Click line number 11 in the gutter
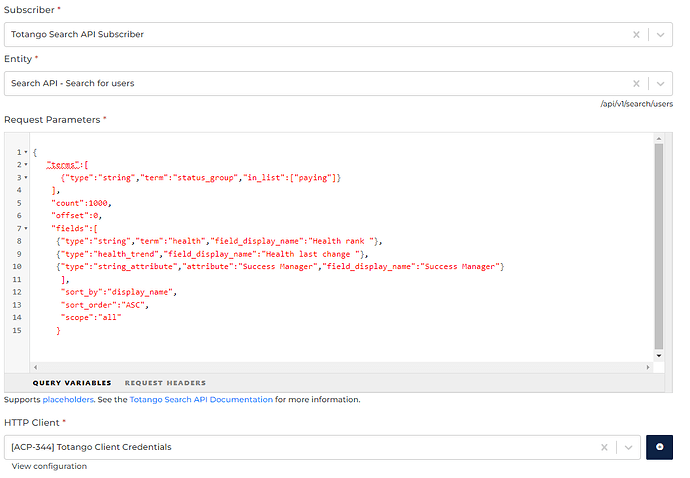 pos(17,279)
